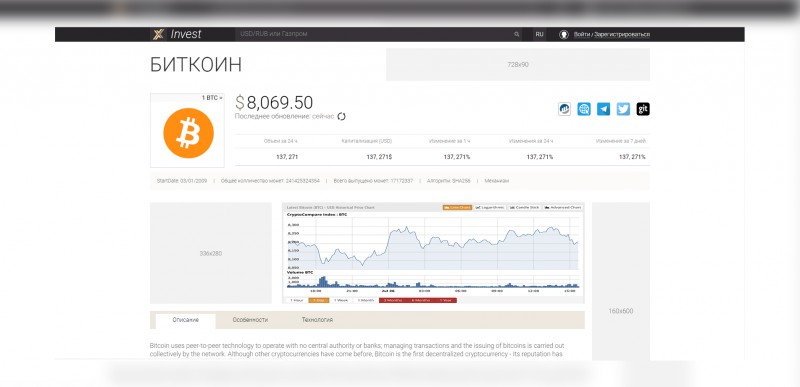The width and height of the screenshot is (800, 387).
Task: Select the Logarithmic chart view button
Action: coord(490,208)
